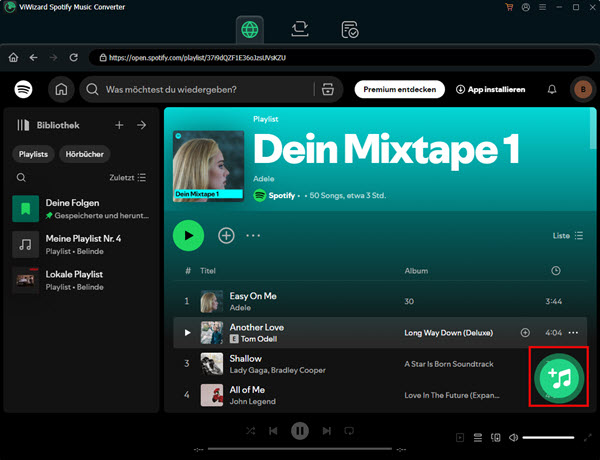The image size is (600, 460).
Task: Open notifications bell
Action: [x=552, y=89]
